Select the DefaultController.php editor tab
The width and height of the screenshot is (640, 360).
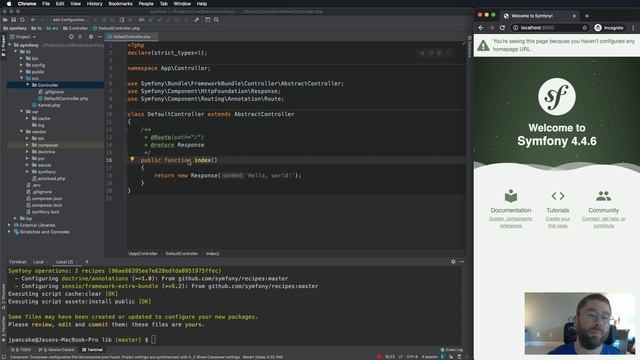coord(131,37)
